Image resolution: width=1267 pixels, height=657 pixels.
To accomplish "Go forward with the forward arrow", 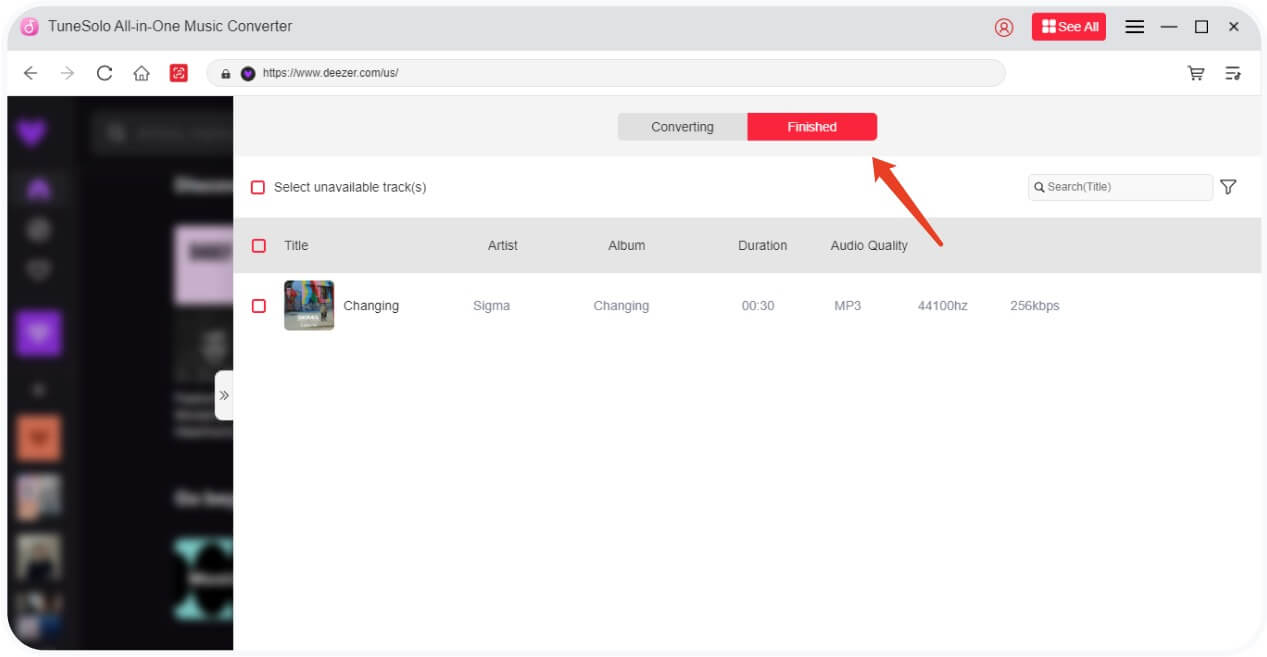I will click(x=67, y=73).
